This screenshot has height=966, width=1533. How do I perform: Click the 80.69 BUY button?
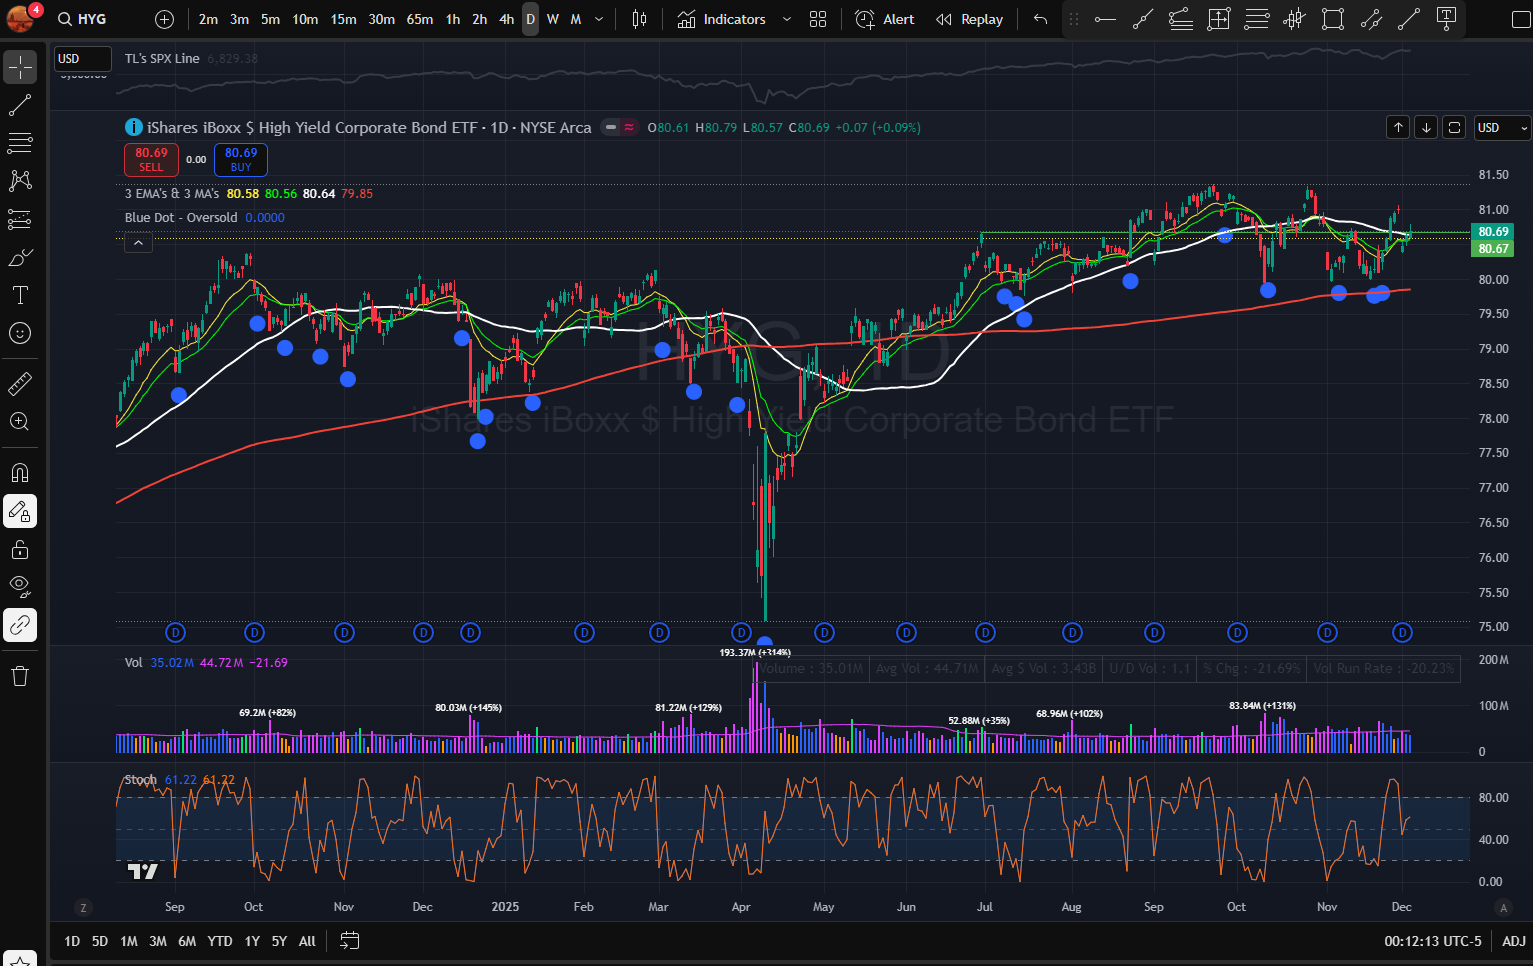pyautogui.click(x=241, y=160)
